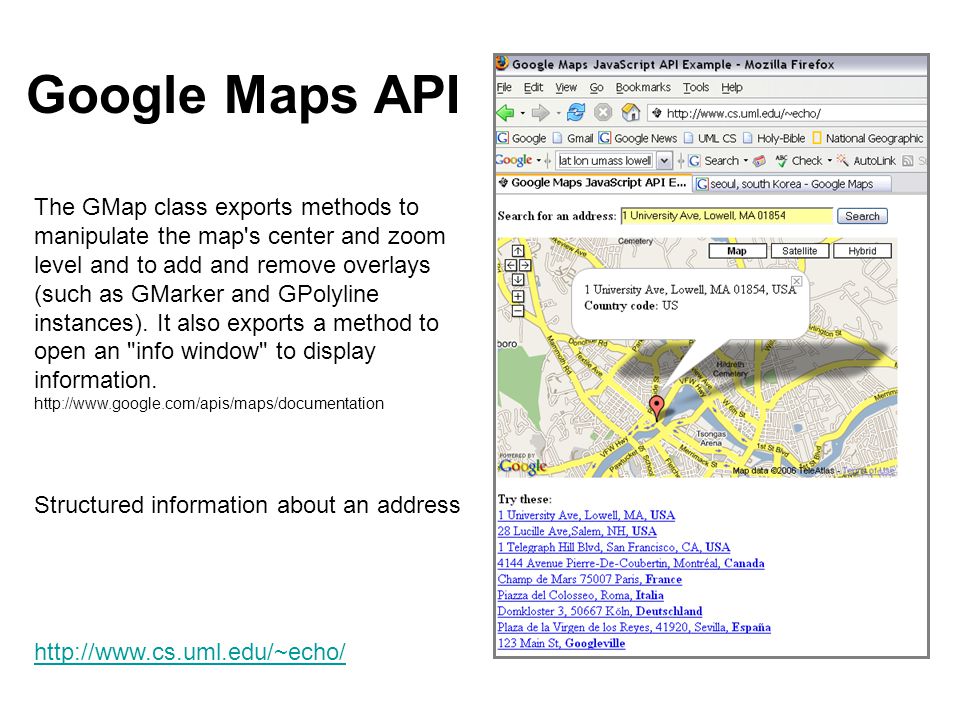Screen dimensions: 960x720
Task: Open the UML CS bookmark
Action: (710, 138)
